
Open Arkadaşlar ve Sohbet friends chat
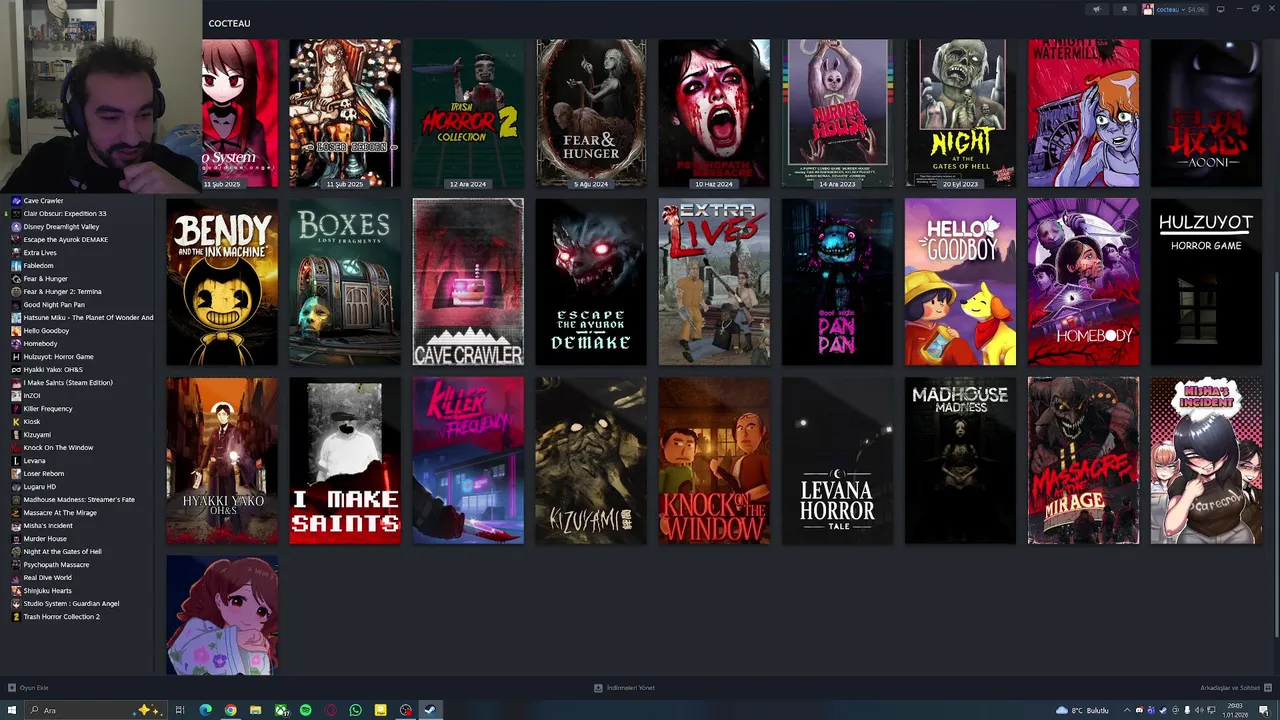click(x=1235, y=688)
